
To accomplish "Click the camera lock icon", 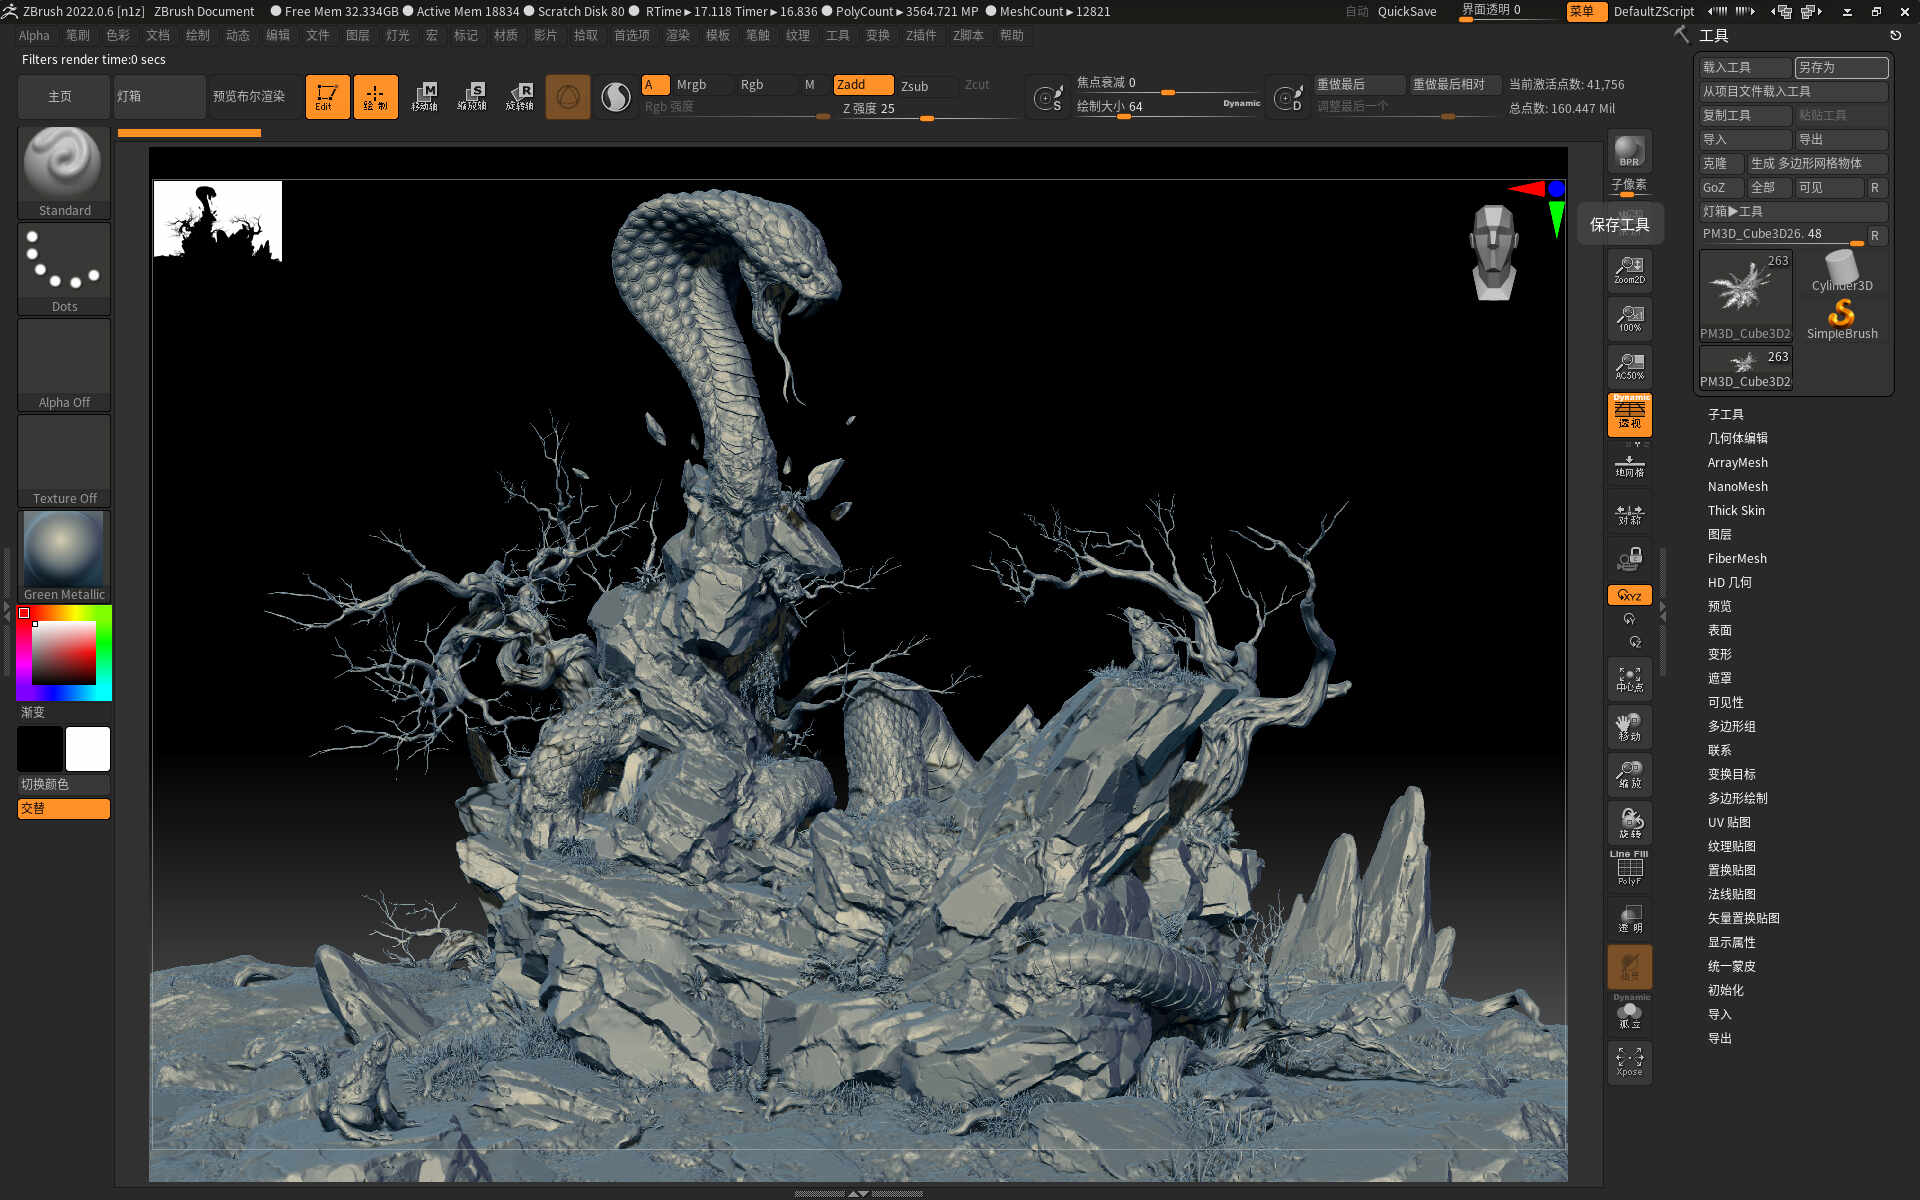I will (x=1629, y=558).
